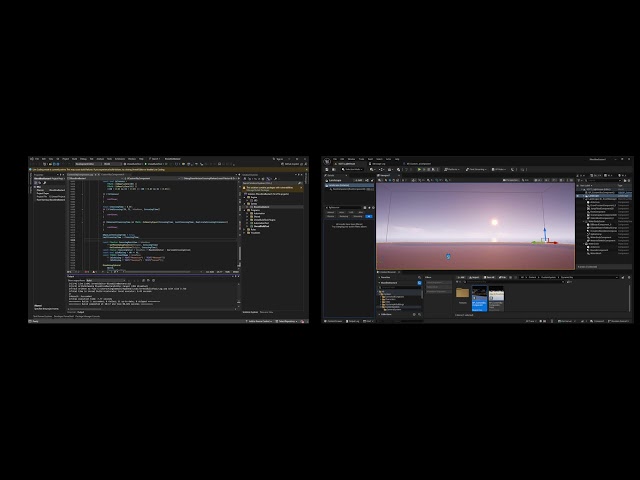Open Win64 platform dropdown in Visual Studio
This screenshot has height=480, width=640.
point(113,164)
